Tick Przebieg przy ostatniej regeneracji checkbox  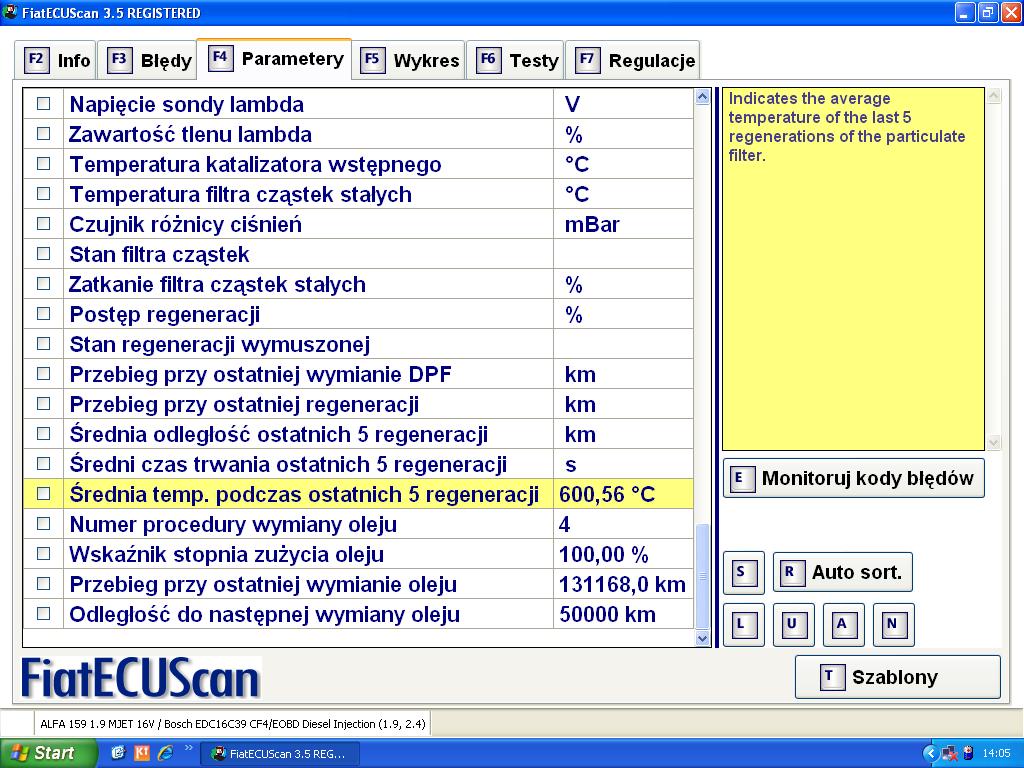click(43, 404)
